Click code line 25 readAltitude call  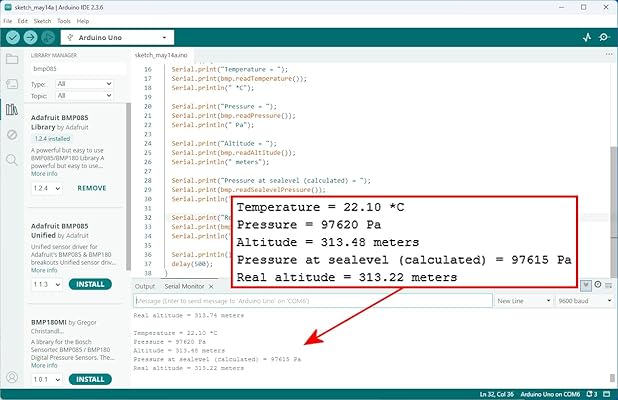click(233, 153)
